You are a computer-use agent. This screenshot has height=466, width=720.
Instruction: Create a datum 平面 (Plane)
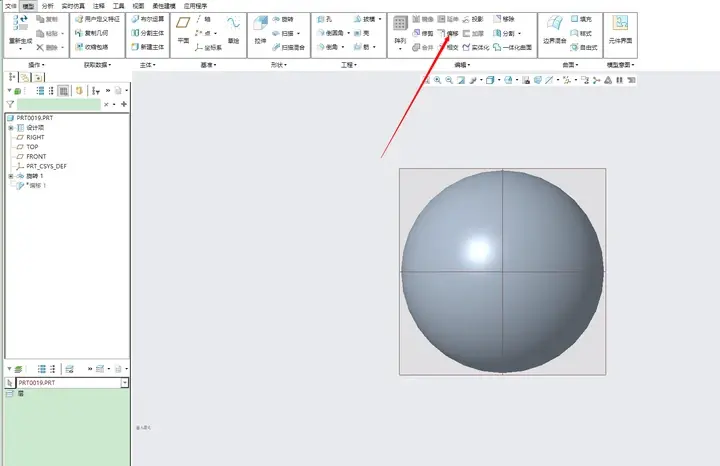(x=183, y=30)
